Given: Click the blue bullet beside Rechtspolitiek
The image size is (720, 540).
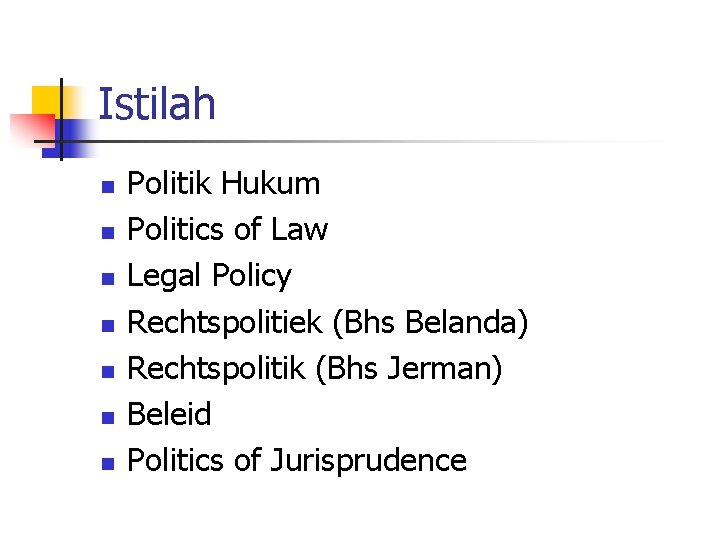Looking at the screenshot, I should (x=108, y=326).
